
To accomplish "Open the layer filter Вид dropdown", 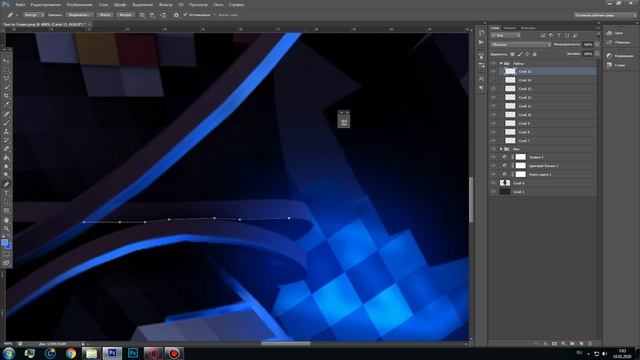I will click(505, 36).
